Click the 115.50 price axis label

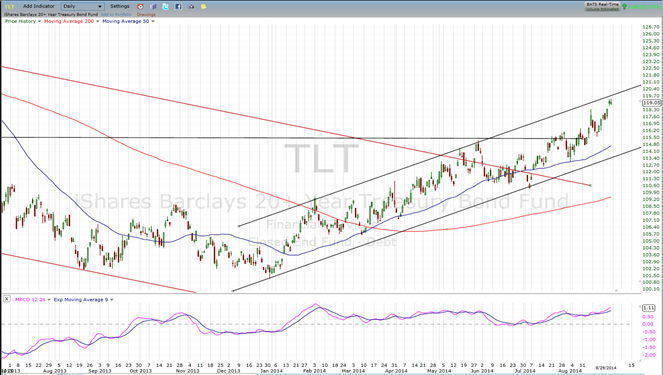pyautogui.click(x=651, y=137)
